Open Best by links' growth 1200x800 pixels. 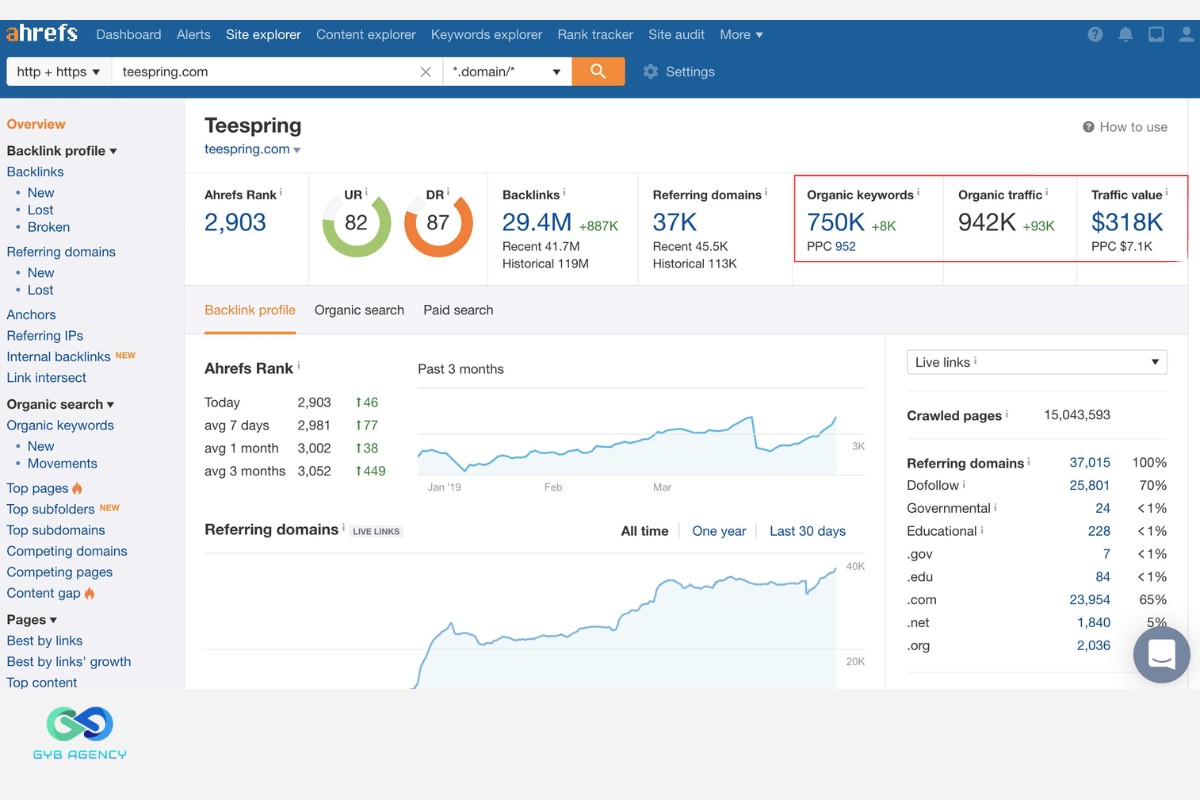[x=69, y=662]
